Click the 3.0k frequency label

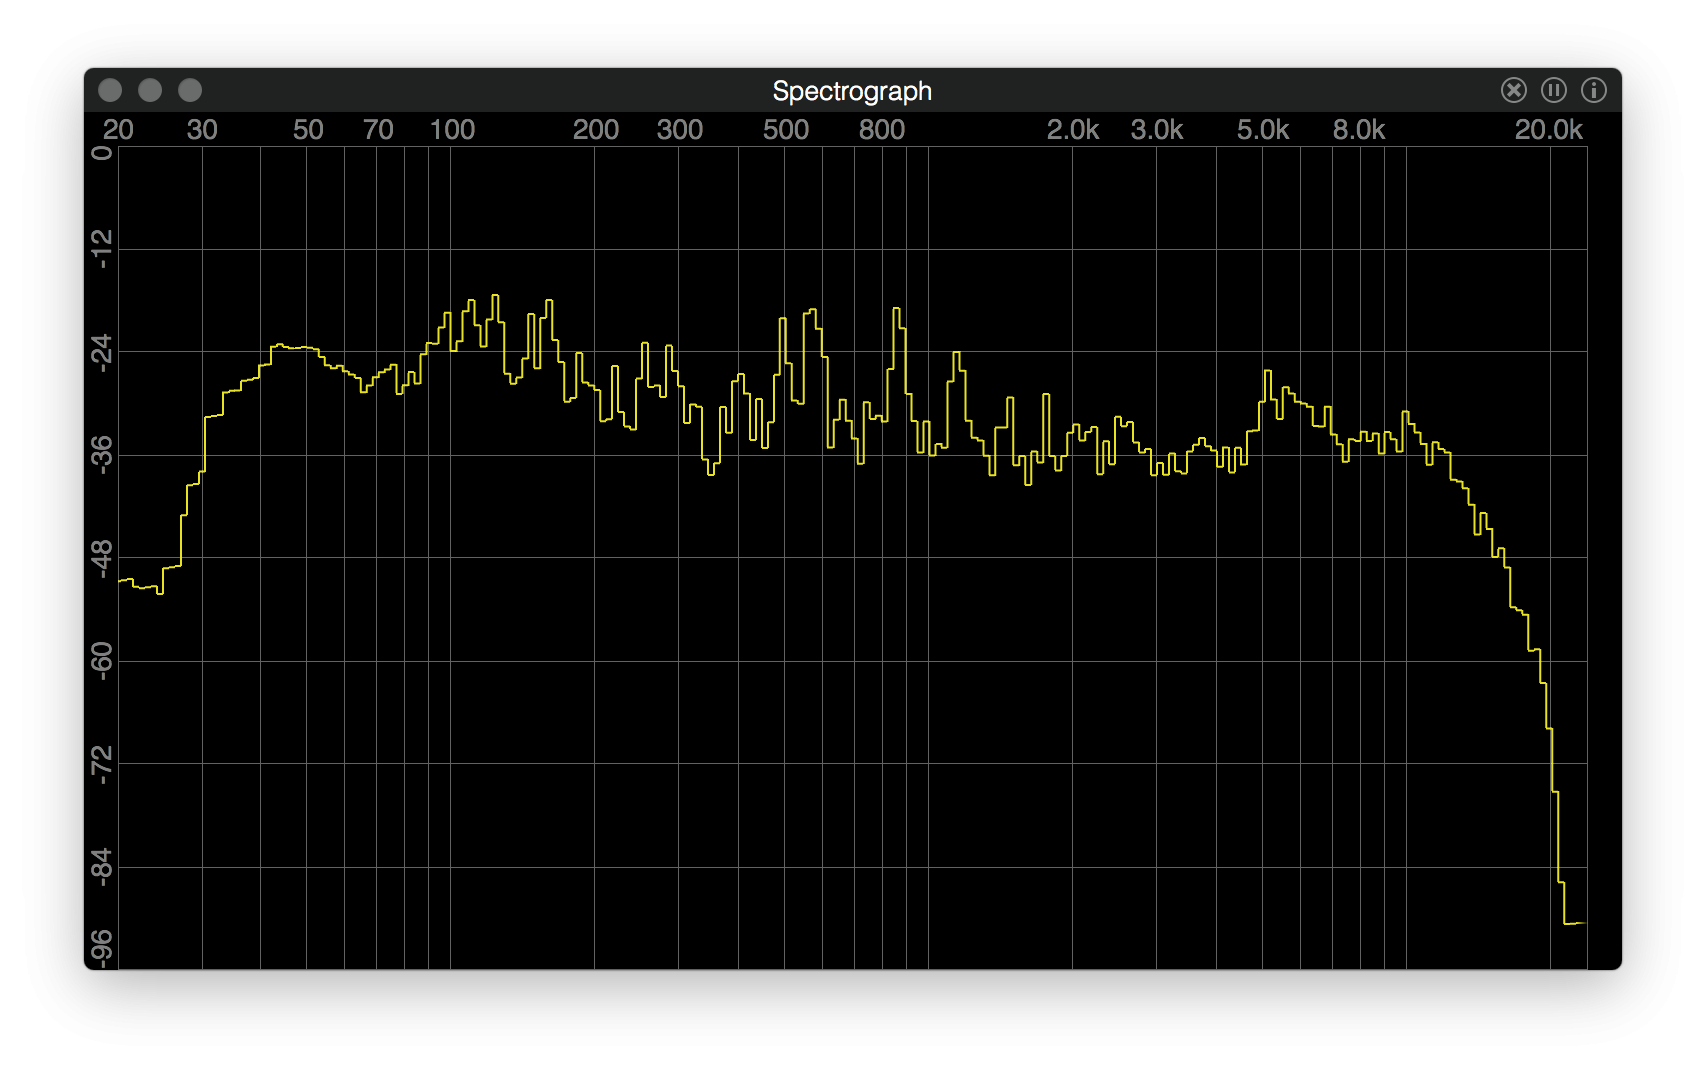click(1157, 129)
